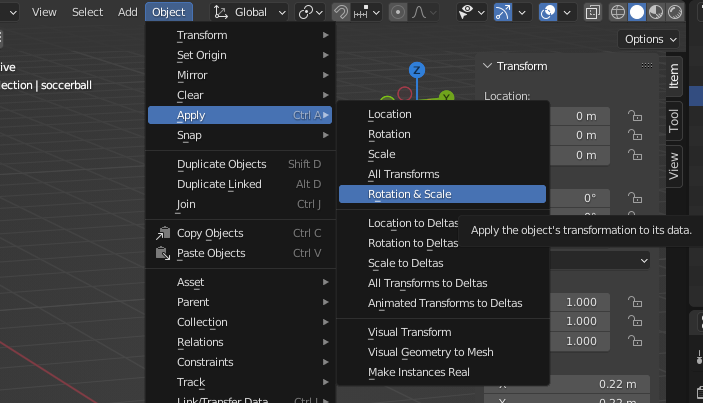Switch to solid shading mode

point(637,12)
